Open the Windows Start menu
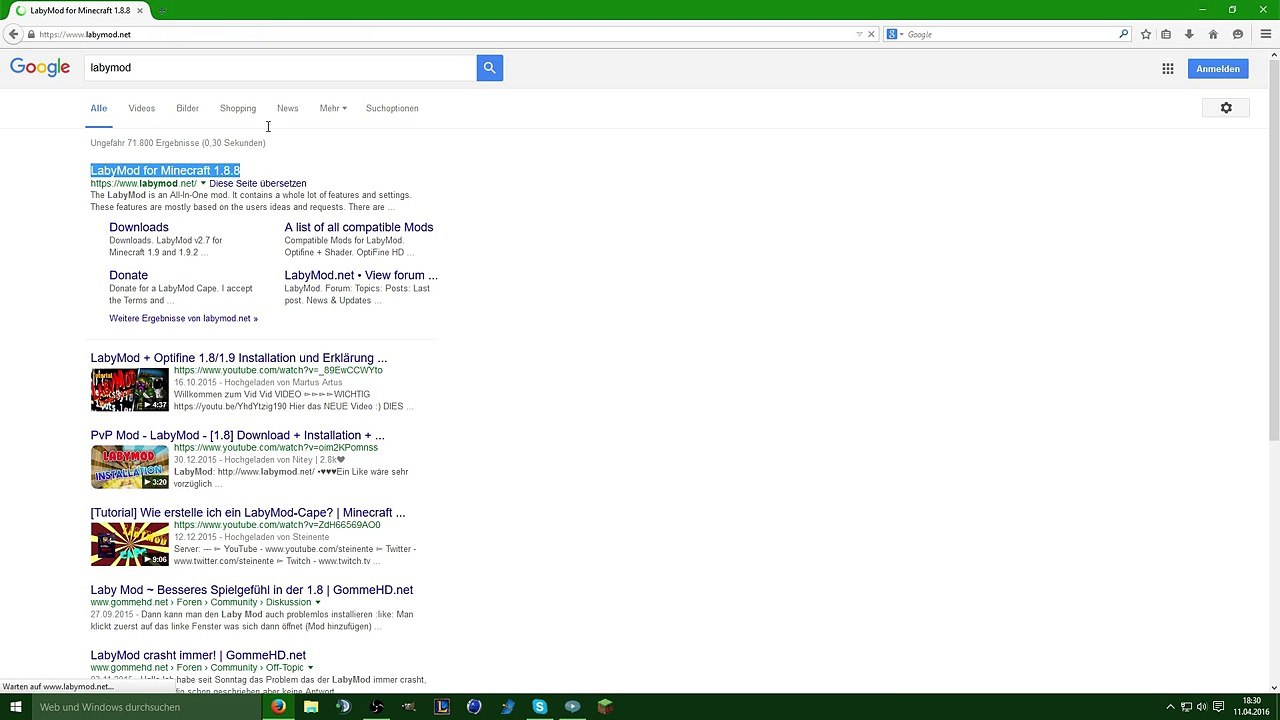Image resolution: width=1280 pixels, height=720 pixels. (x=16, y=707)
